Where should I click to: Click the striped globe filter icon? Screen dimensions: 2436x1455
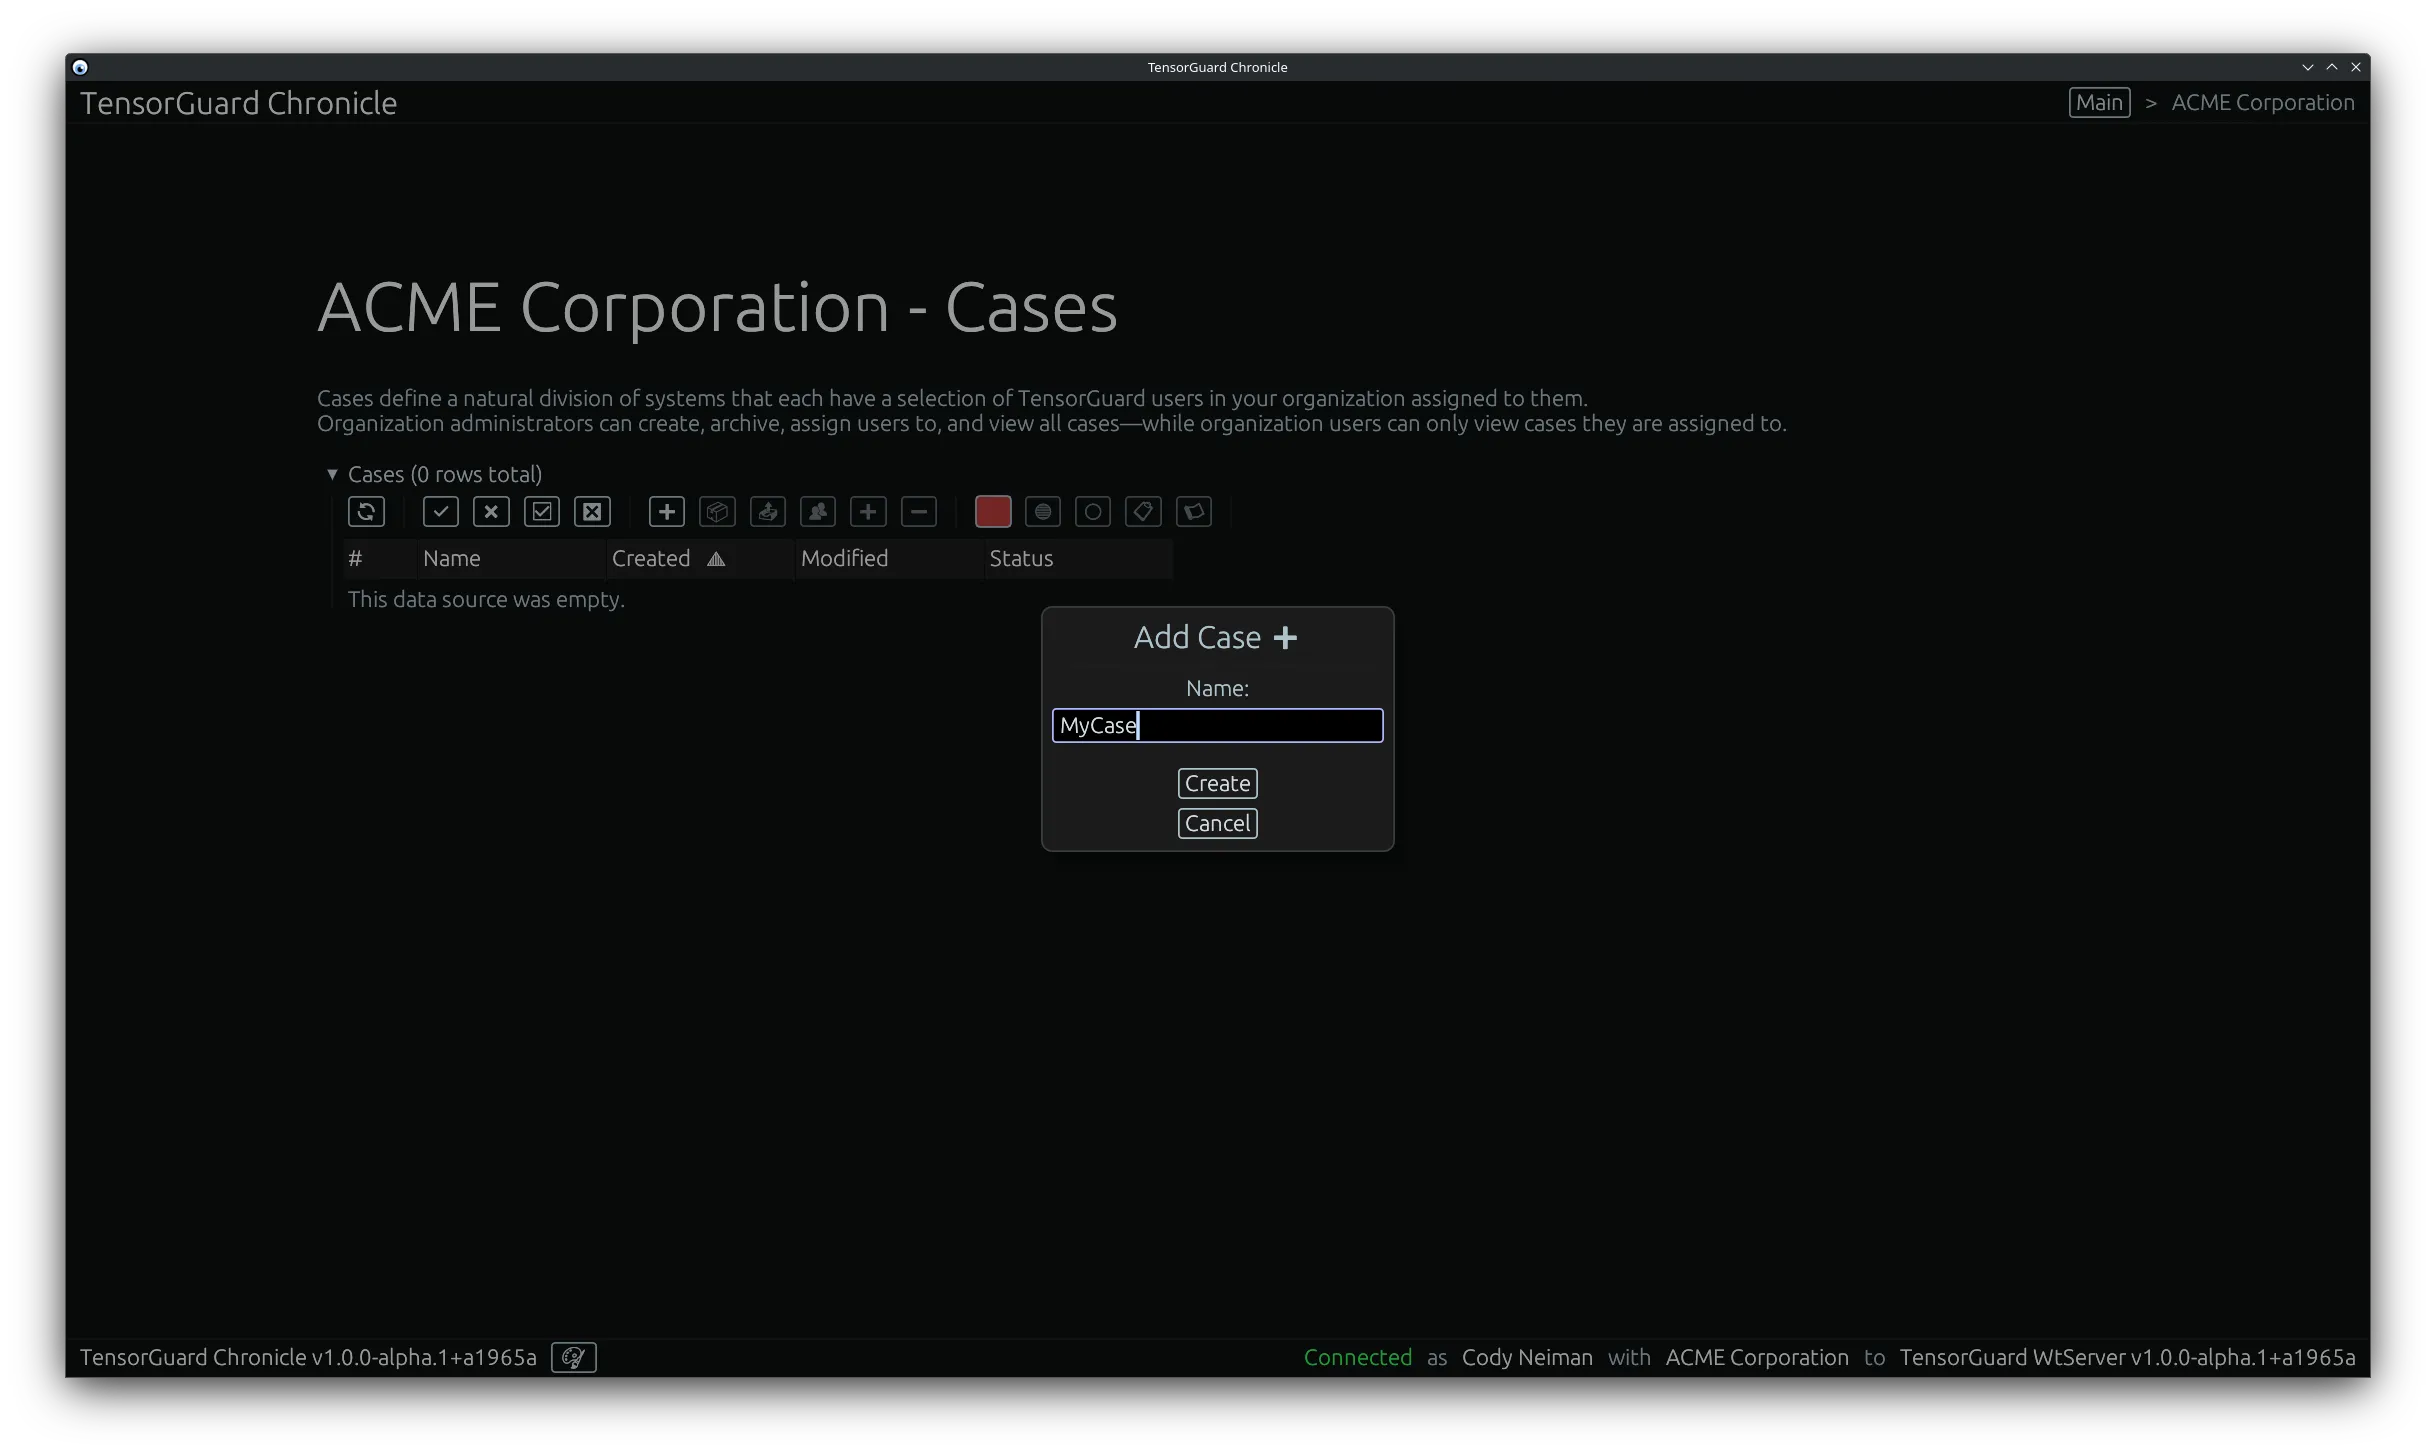coord(1042,511)
